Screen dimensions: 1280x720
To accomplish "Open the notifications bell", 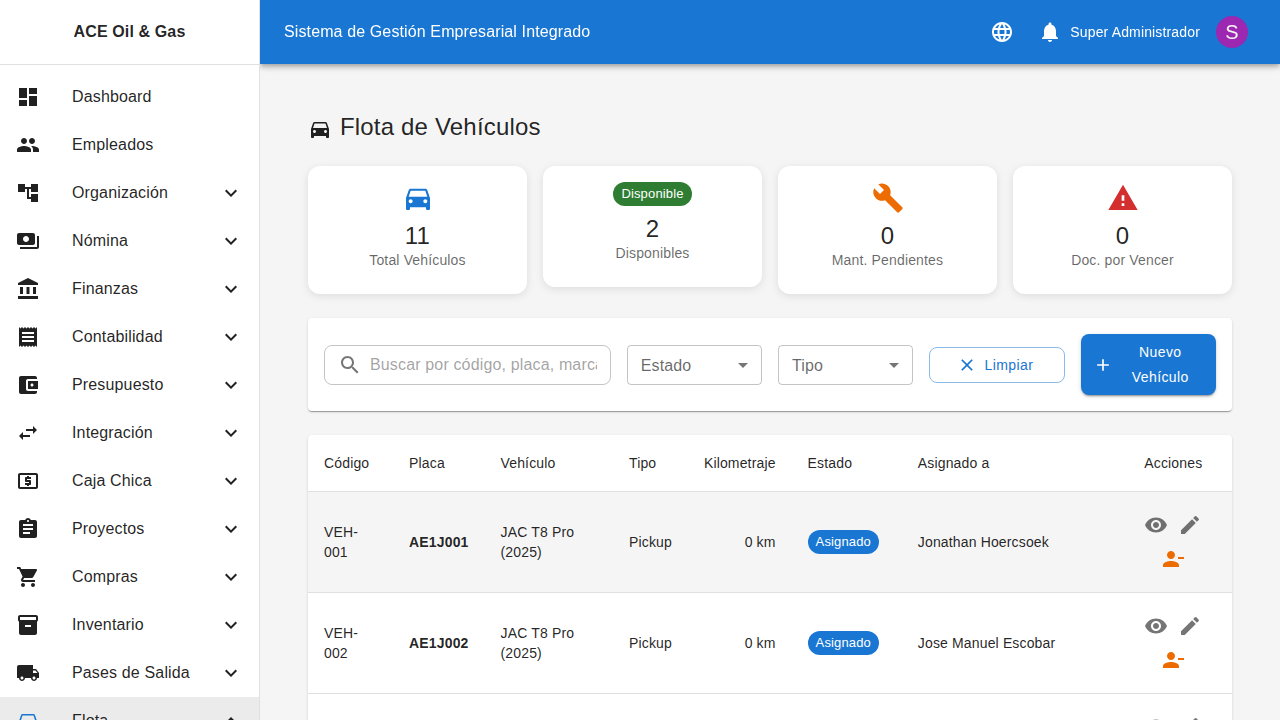I will tap(1049, 32).
